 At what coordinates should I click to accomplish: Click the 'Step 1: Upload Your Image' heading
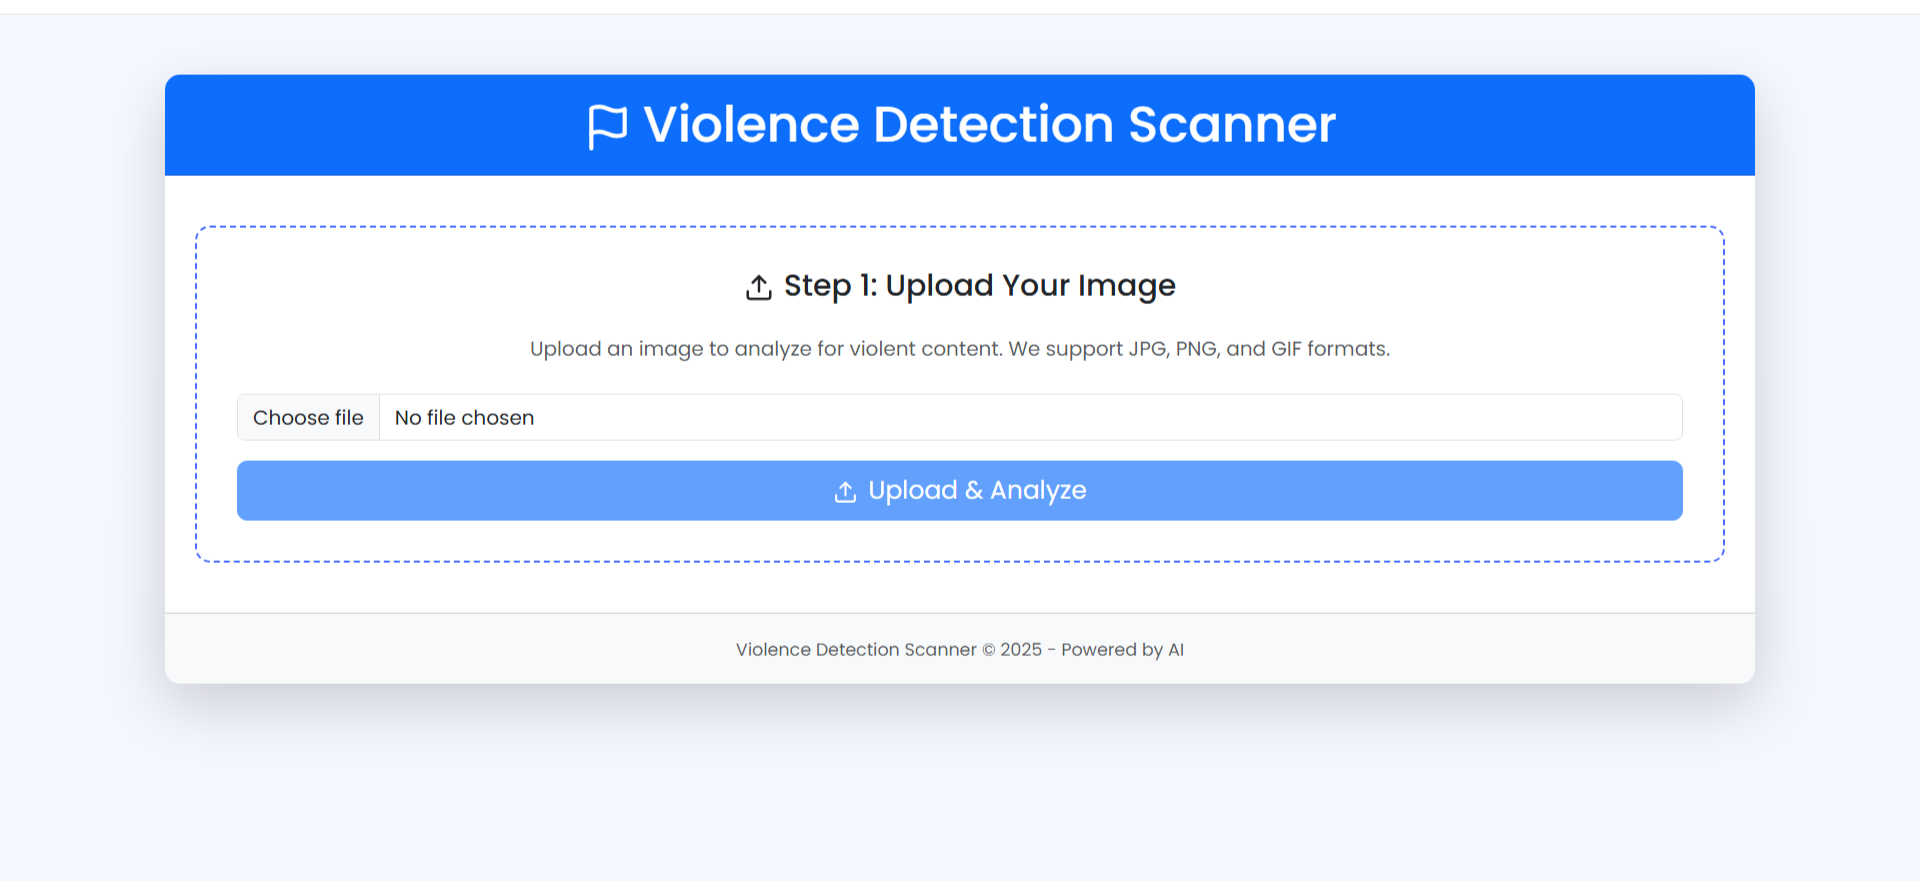[x=979, y=286]
